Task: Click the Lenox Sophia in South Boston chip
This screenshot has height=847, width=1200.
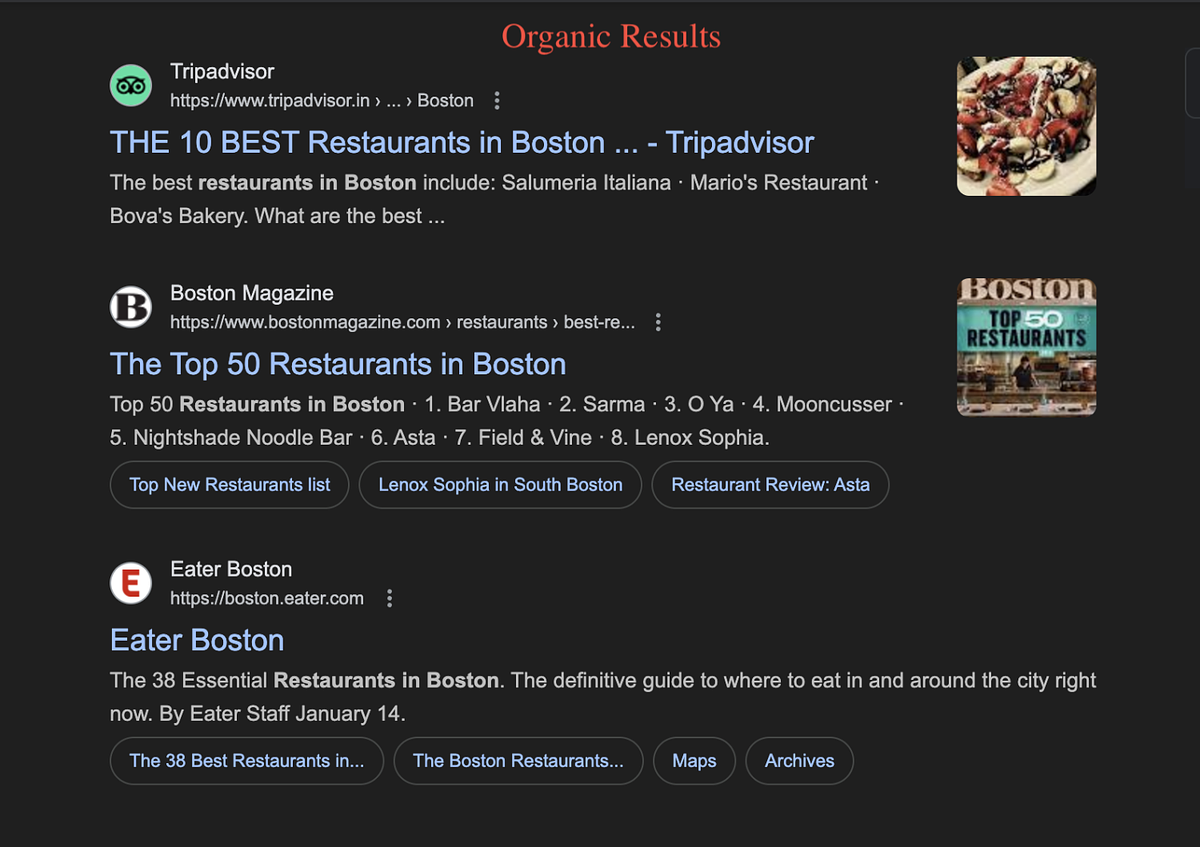Action: [500, 484]
